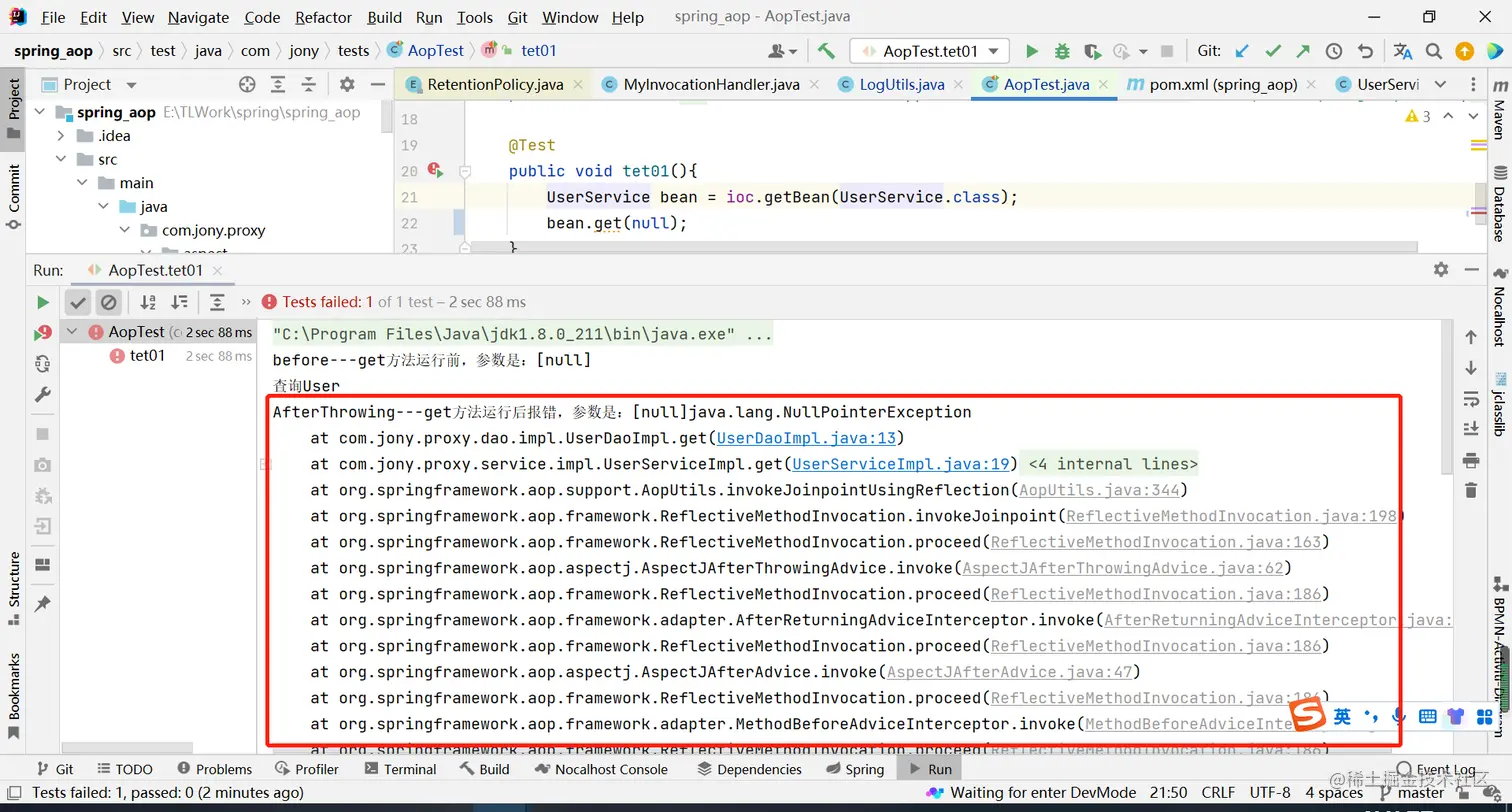The image size is (1512, 812).
Task: Open the Build menu
Action: coord(385,17)
